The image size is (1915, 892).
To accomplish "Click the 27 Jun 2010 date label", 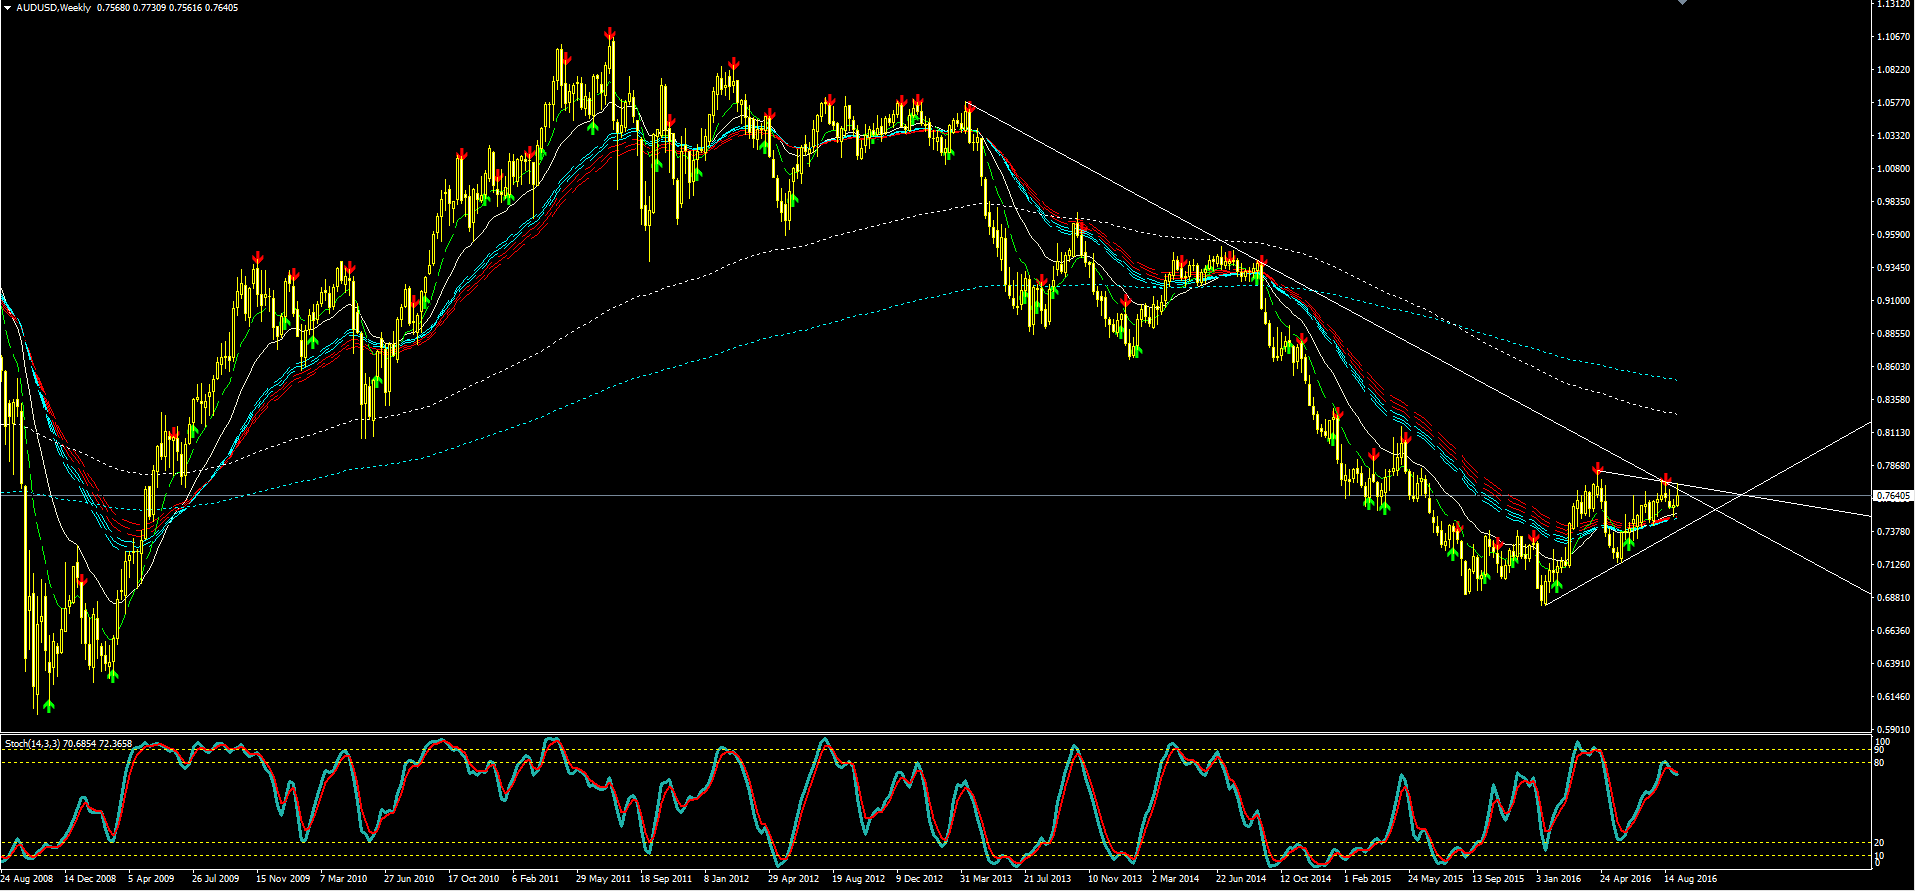I will (x=409, y=879).
